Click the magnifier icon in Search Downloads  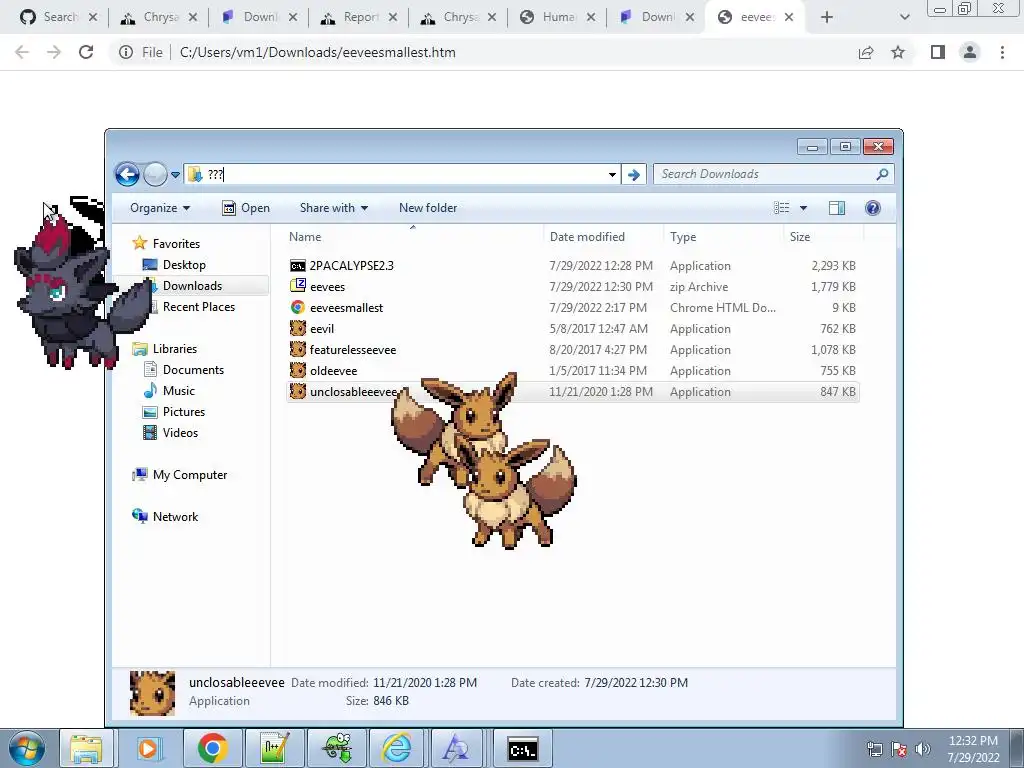[882, 174]
